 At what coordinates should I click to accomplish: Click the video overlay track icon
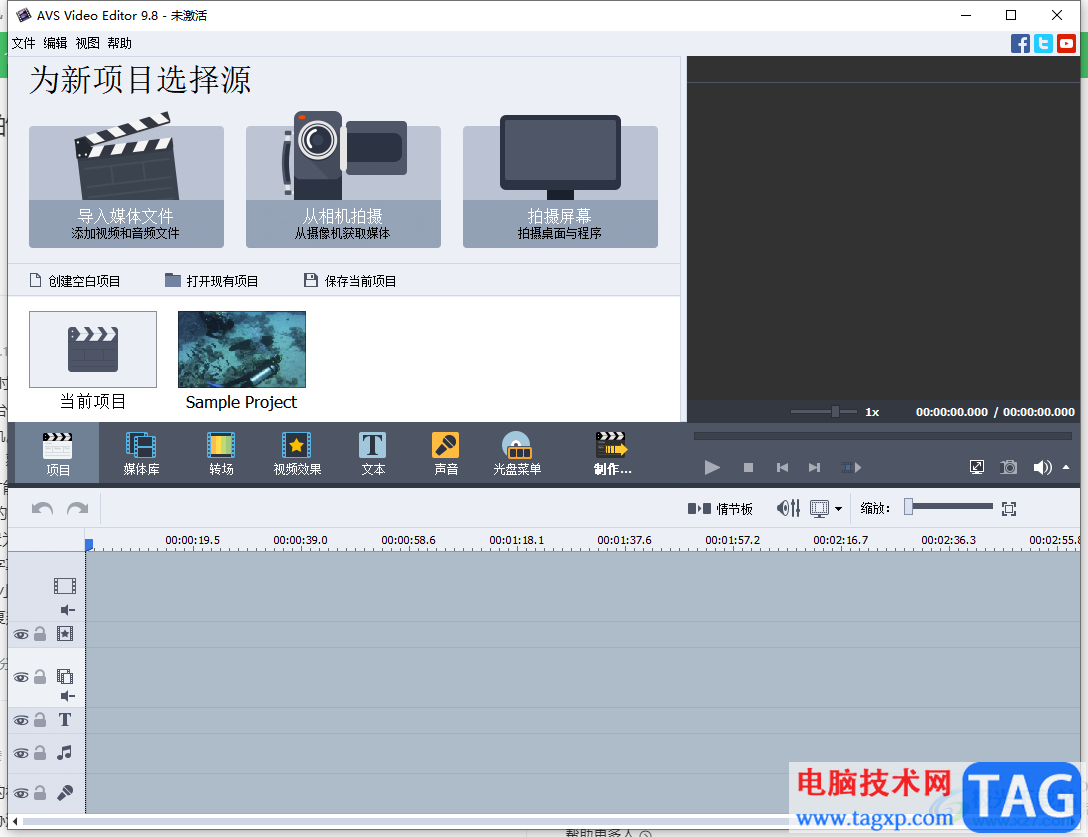coord(65,676)
